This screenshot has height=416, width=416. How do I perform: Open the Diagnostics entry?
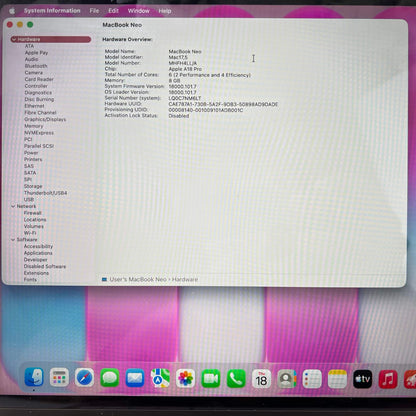(x=38, y=93)
